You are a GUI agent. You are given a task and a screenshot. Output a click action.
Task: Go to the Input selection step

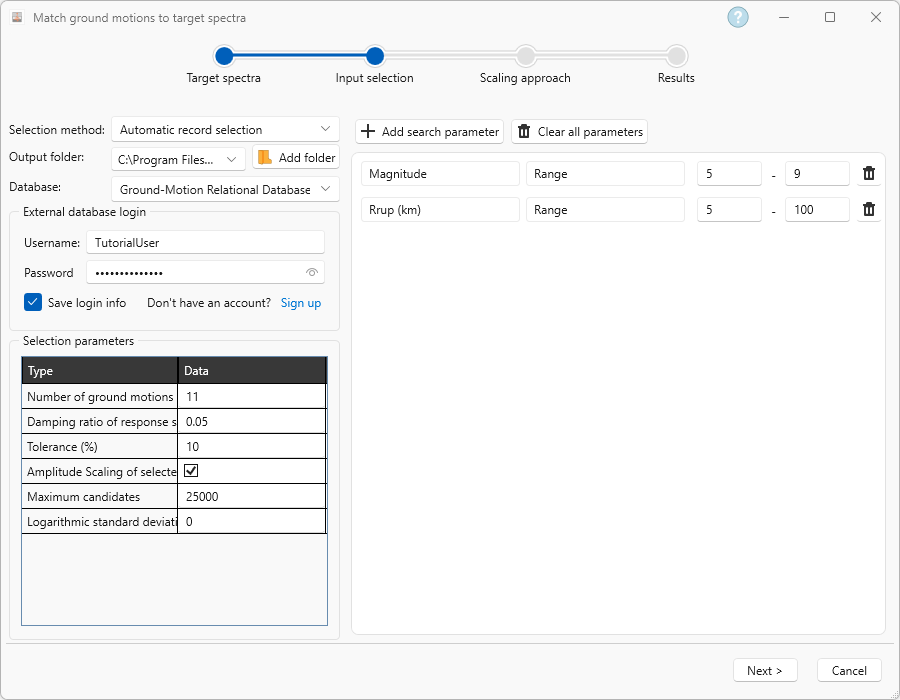[x=375, y=56]
